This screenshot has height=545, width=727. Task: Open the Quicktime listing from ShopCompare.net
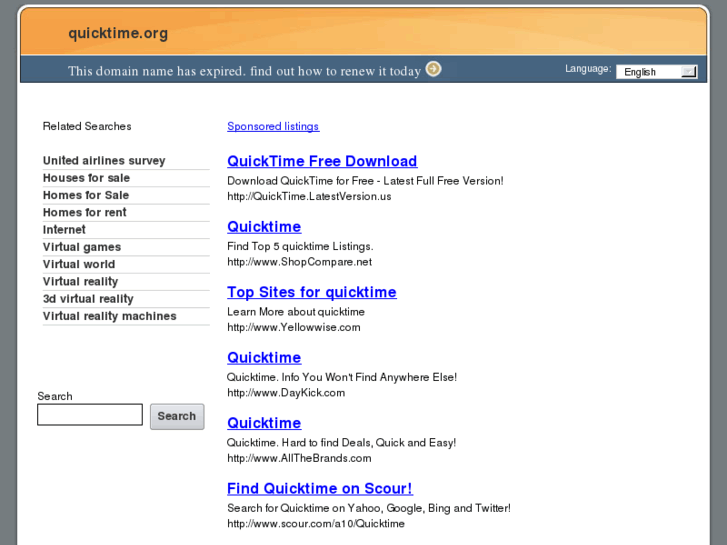tap(264, 227)
